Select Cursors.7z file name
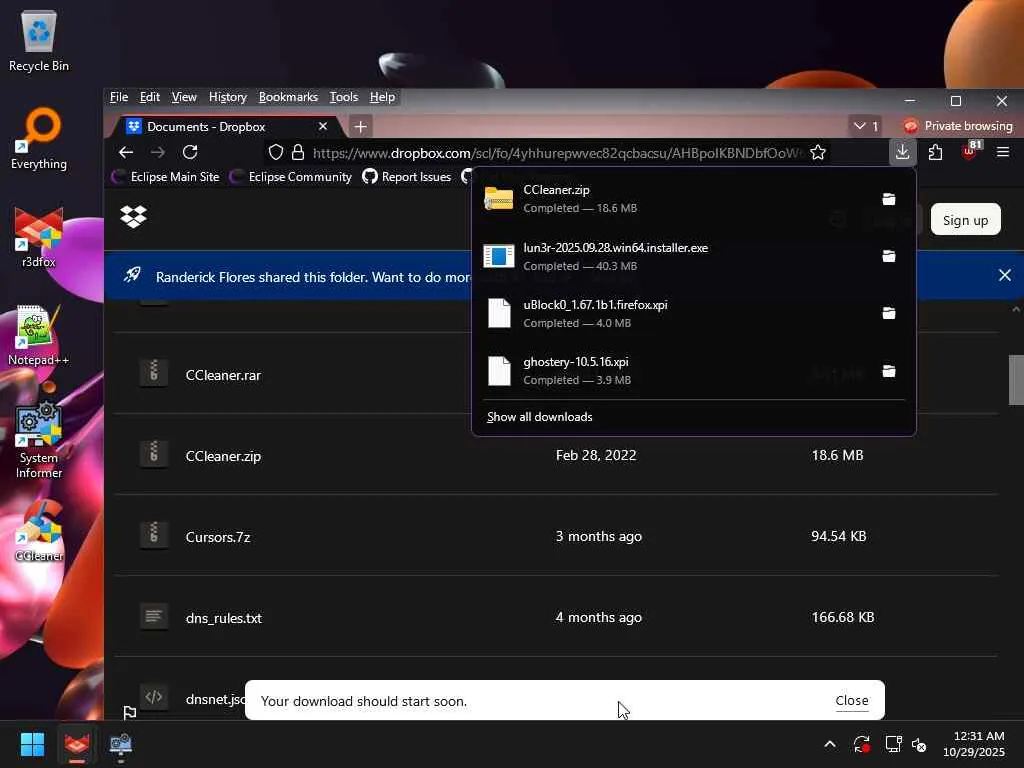 click(x=217, y=537)
